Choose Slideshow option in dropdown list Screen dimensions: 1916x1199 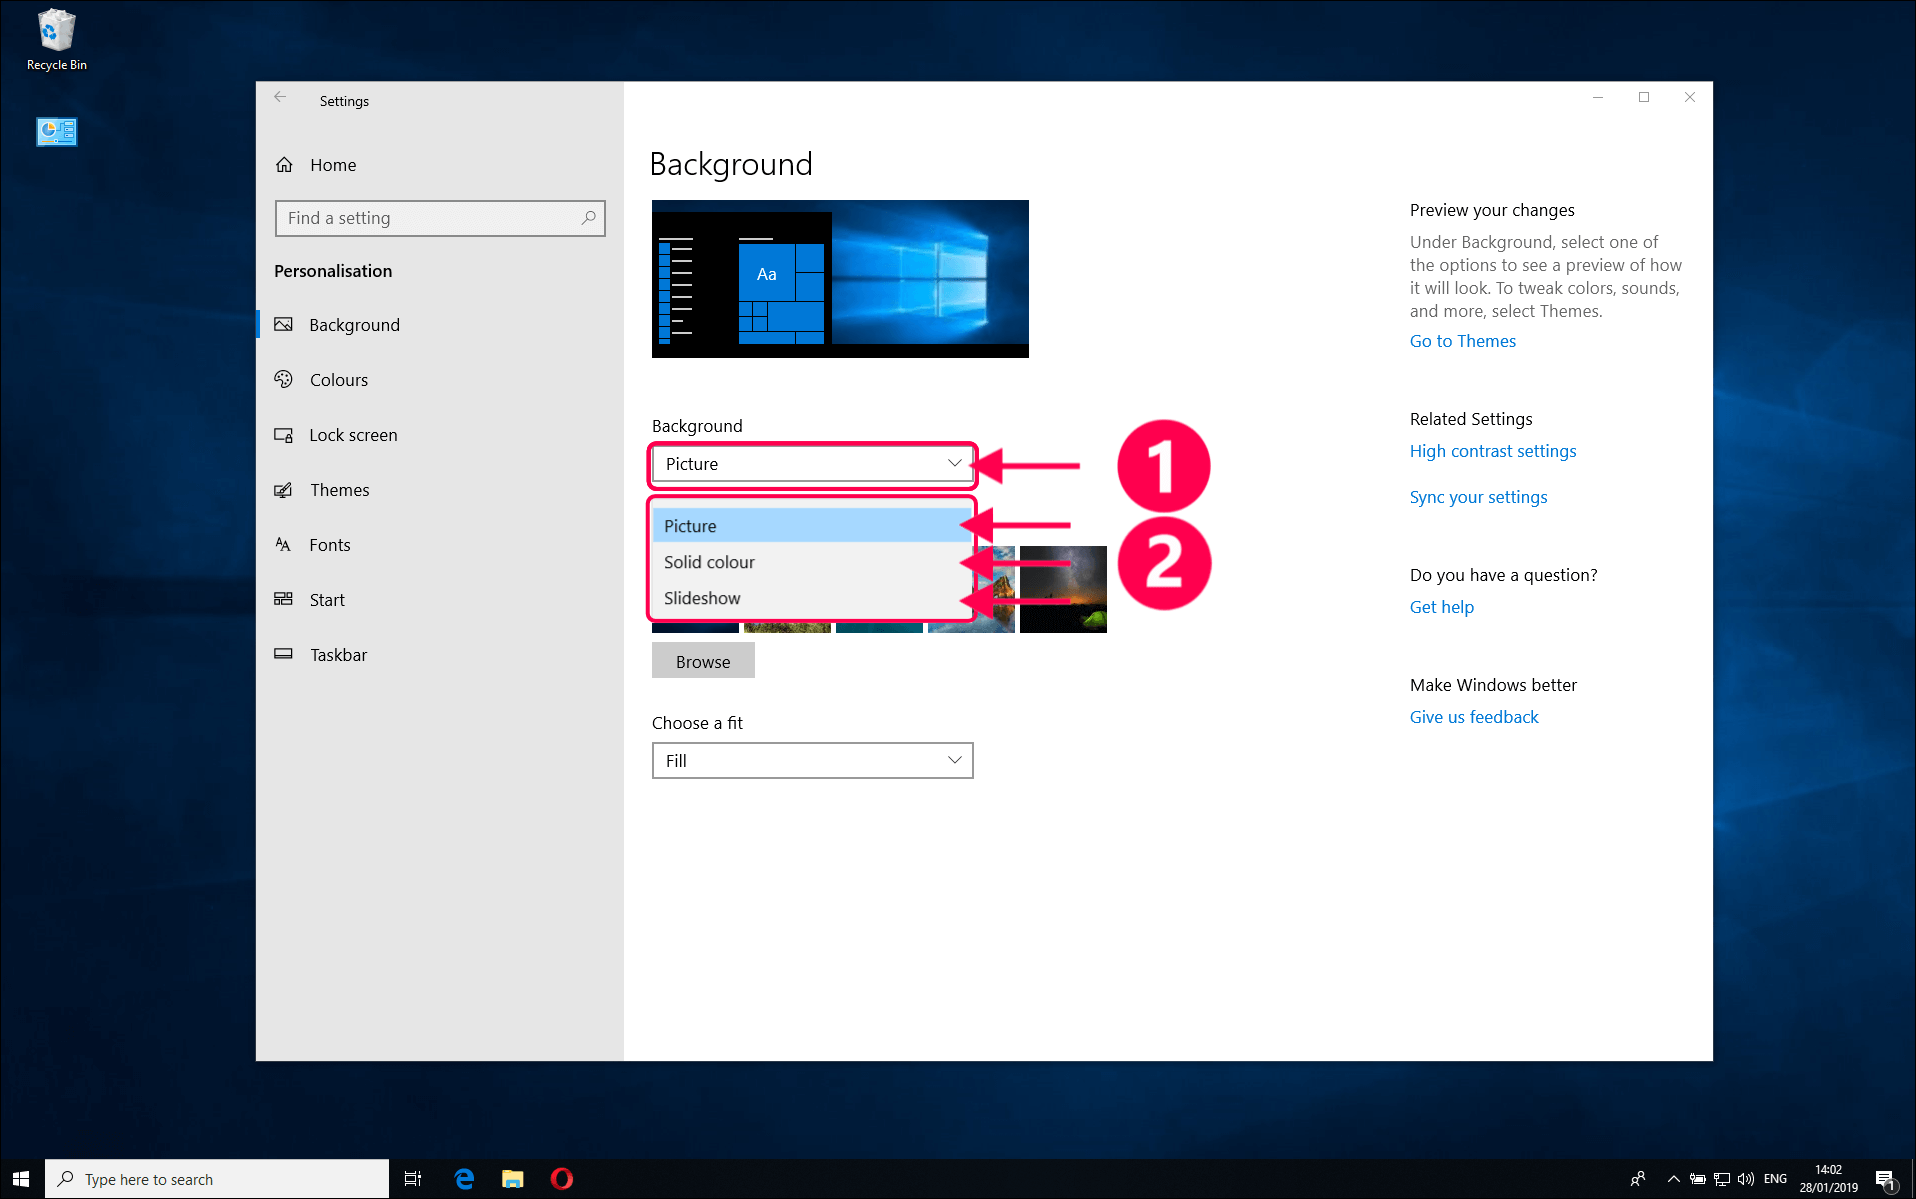702,598
